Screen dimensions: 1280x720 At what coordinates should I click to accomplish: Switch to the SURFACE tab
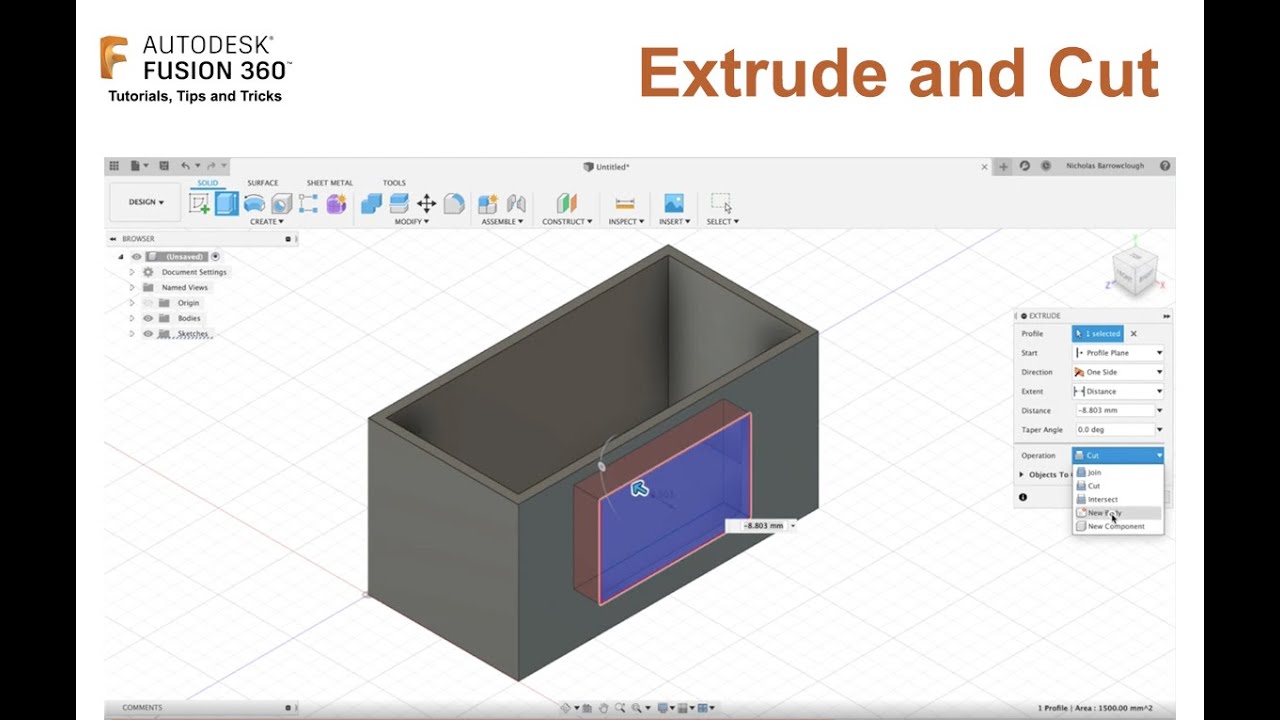coord(263,183)
